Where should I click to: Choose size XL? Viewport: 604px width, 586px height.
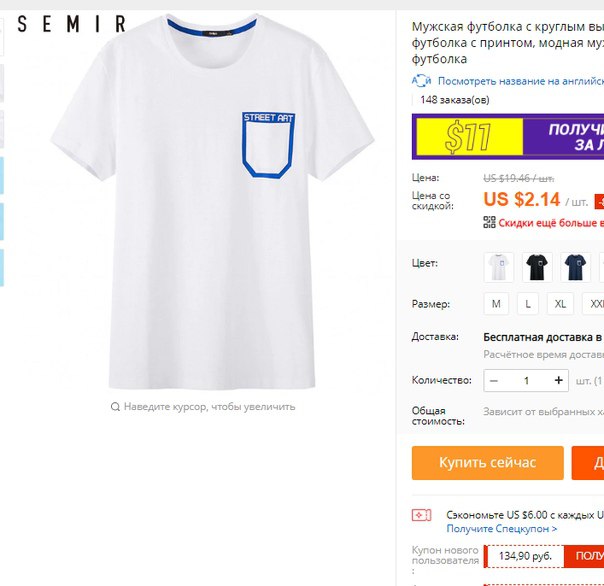coord(560,304)
